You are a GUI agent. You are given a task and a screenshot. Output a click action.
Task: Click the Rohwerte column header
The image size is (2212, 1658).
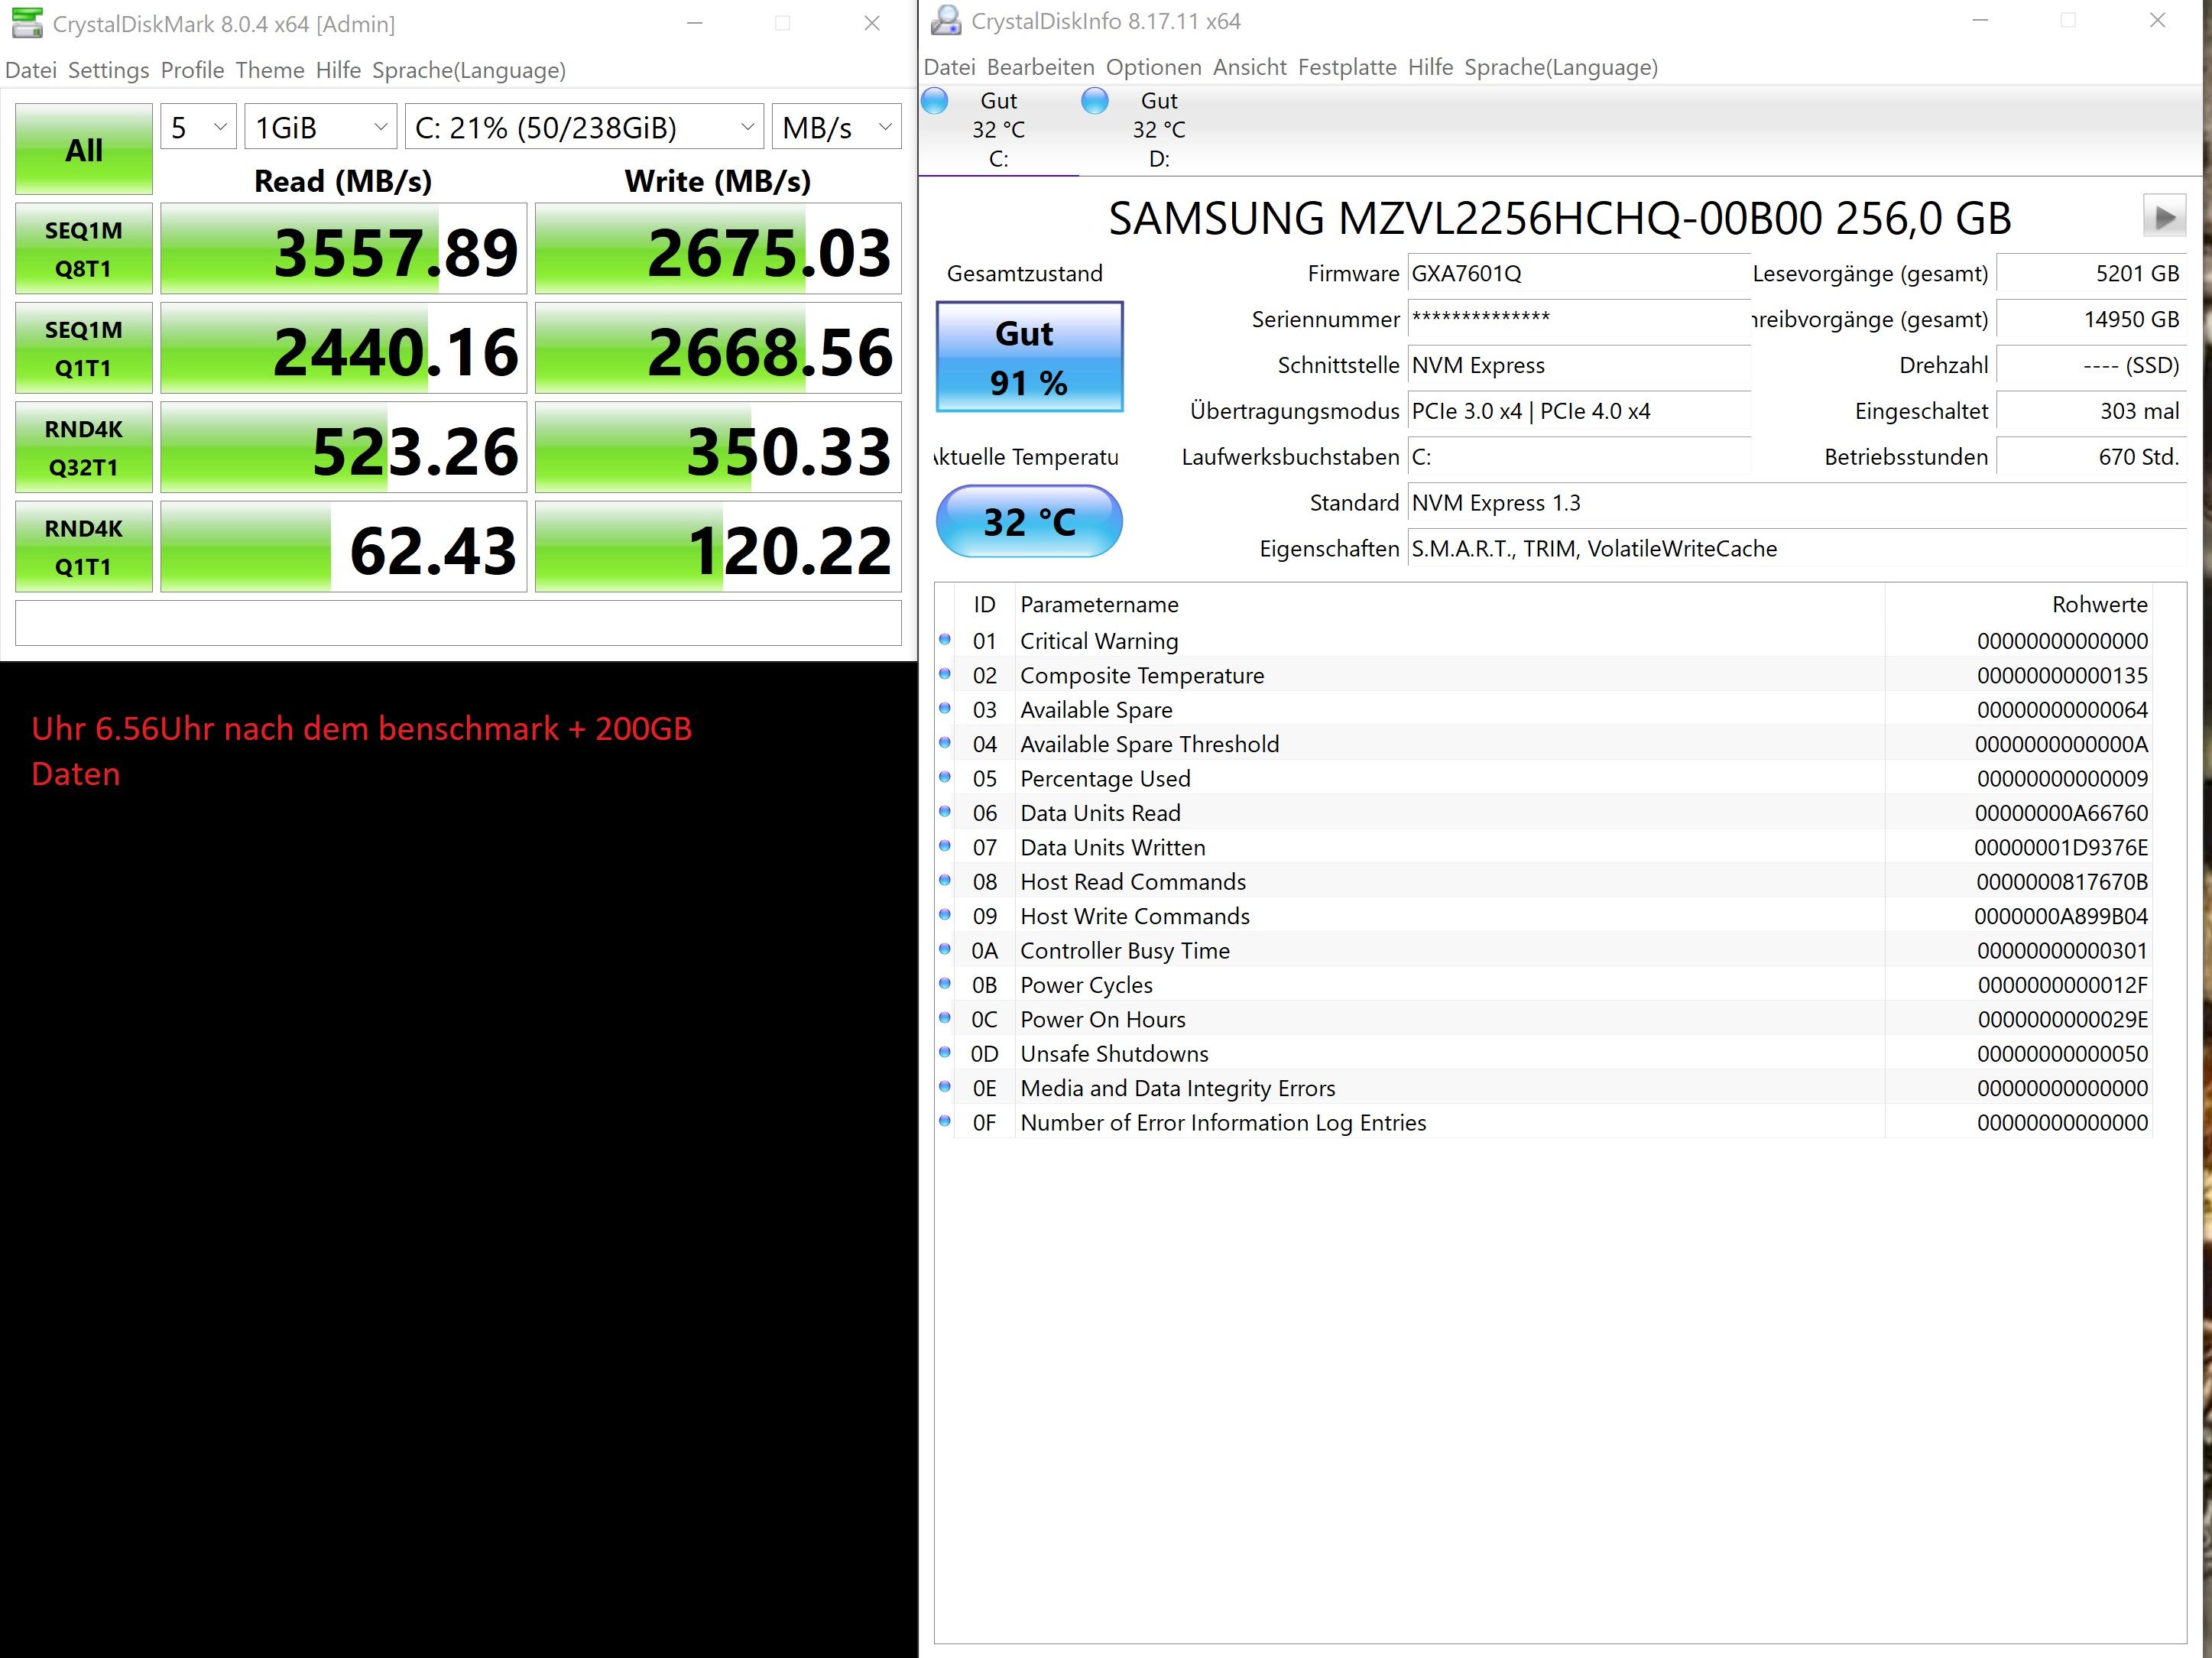(2018, 604)
